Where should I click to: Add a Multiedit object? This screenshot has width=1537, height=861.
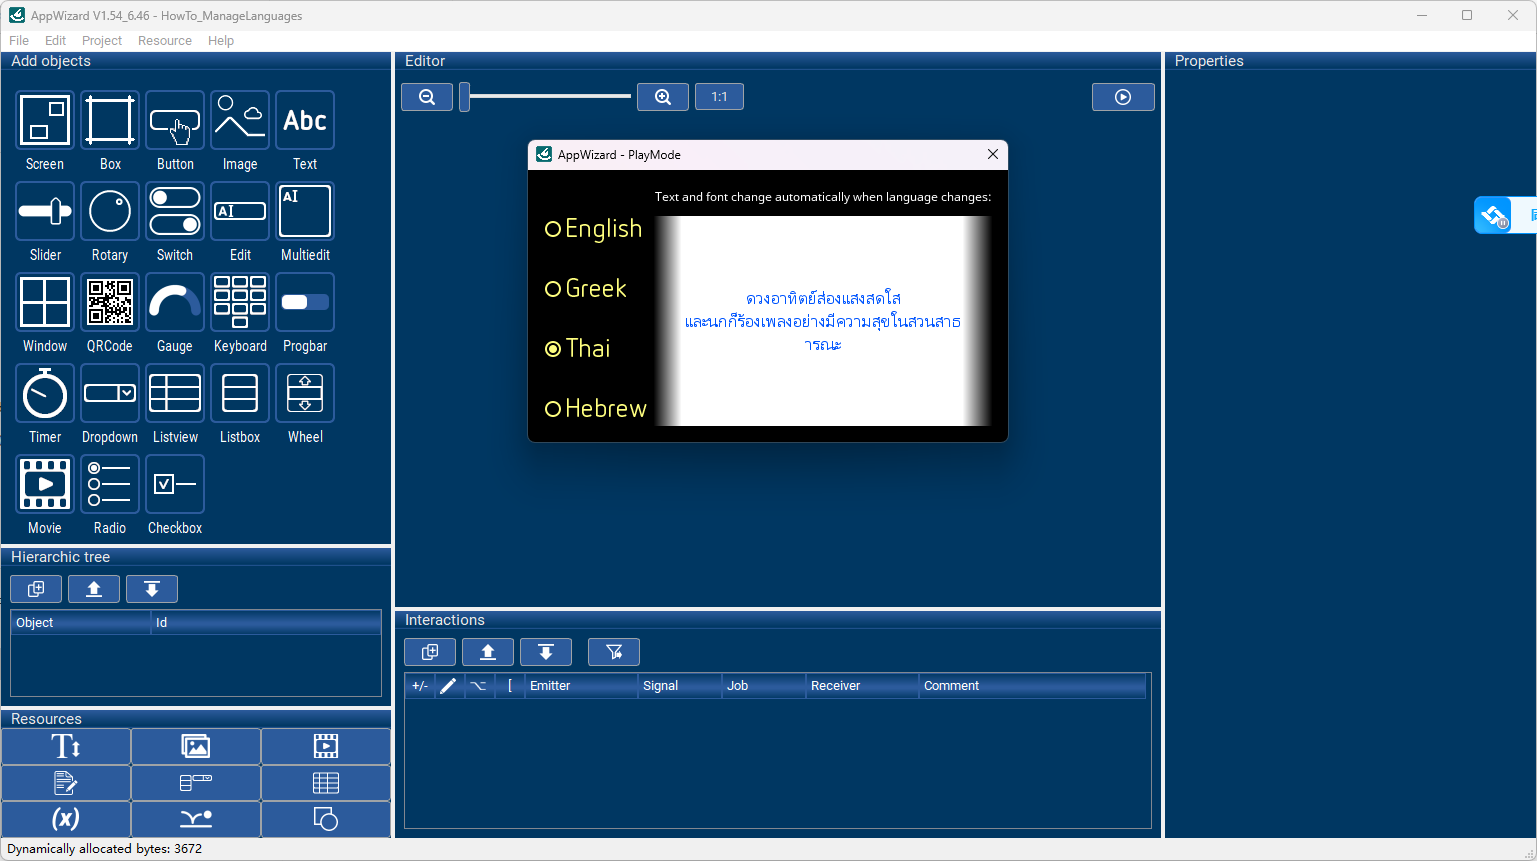[x=305, y=211]
